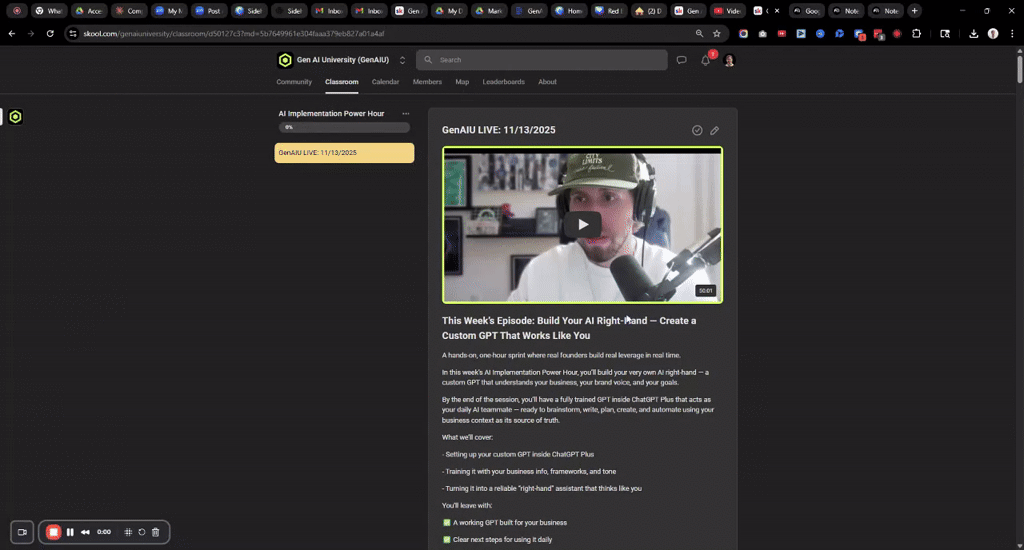The height and width of the screenshot is (550, 1024).
Task: Bookmark this page with the star icon
Action: click(x=716, y=33)
